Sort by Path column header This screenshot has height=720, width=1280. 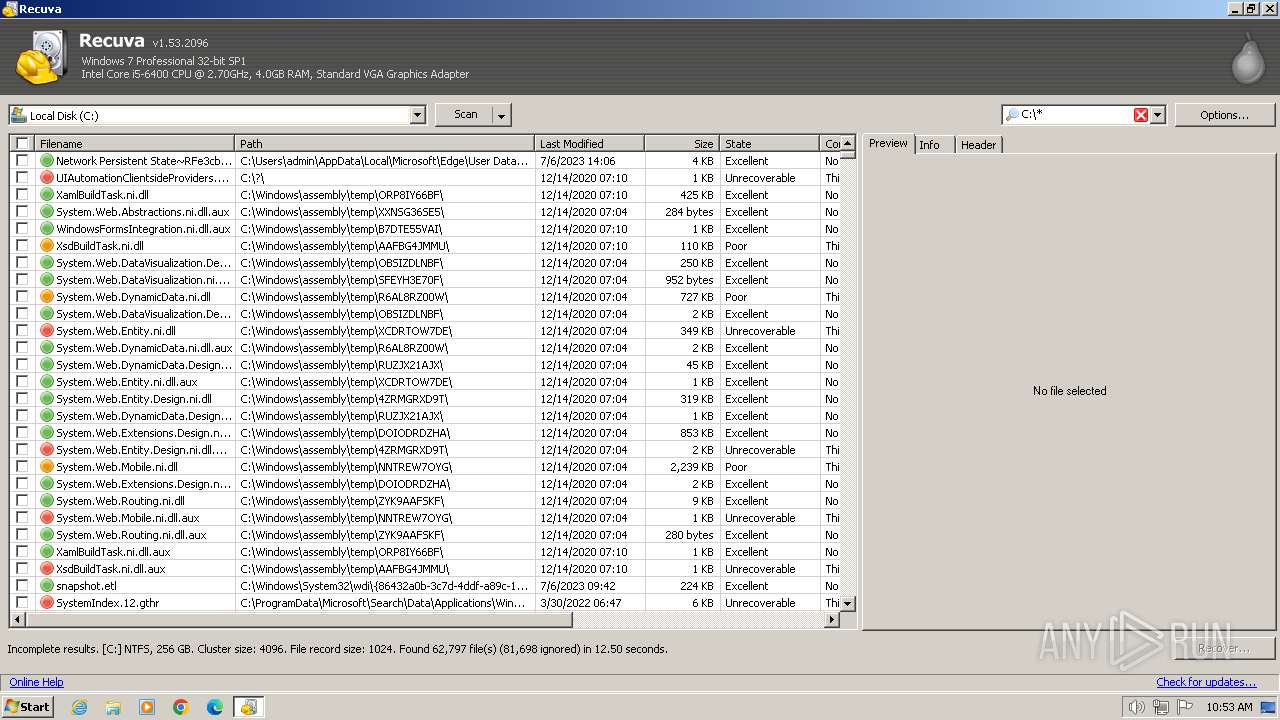(385, 144)
